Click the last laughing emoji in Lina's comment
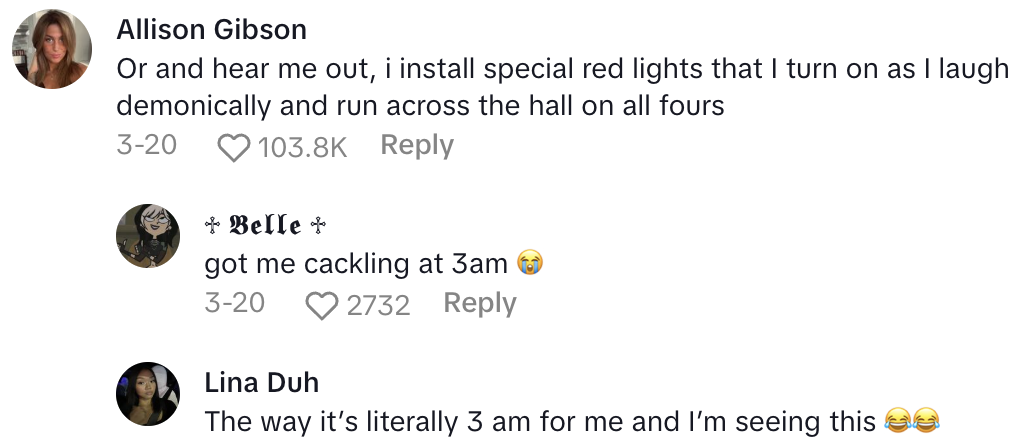Screen dimensions: 1026x448 coord(928,421)
